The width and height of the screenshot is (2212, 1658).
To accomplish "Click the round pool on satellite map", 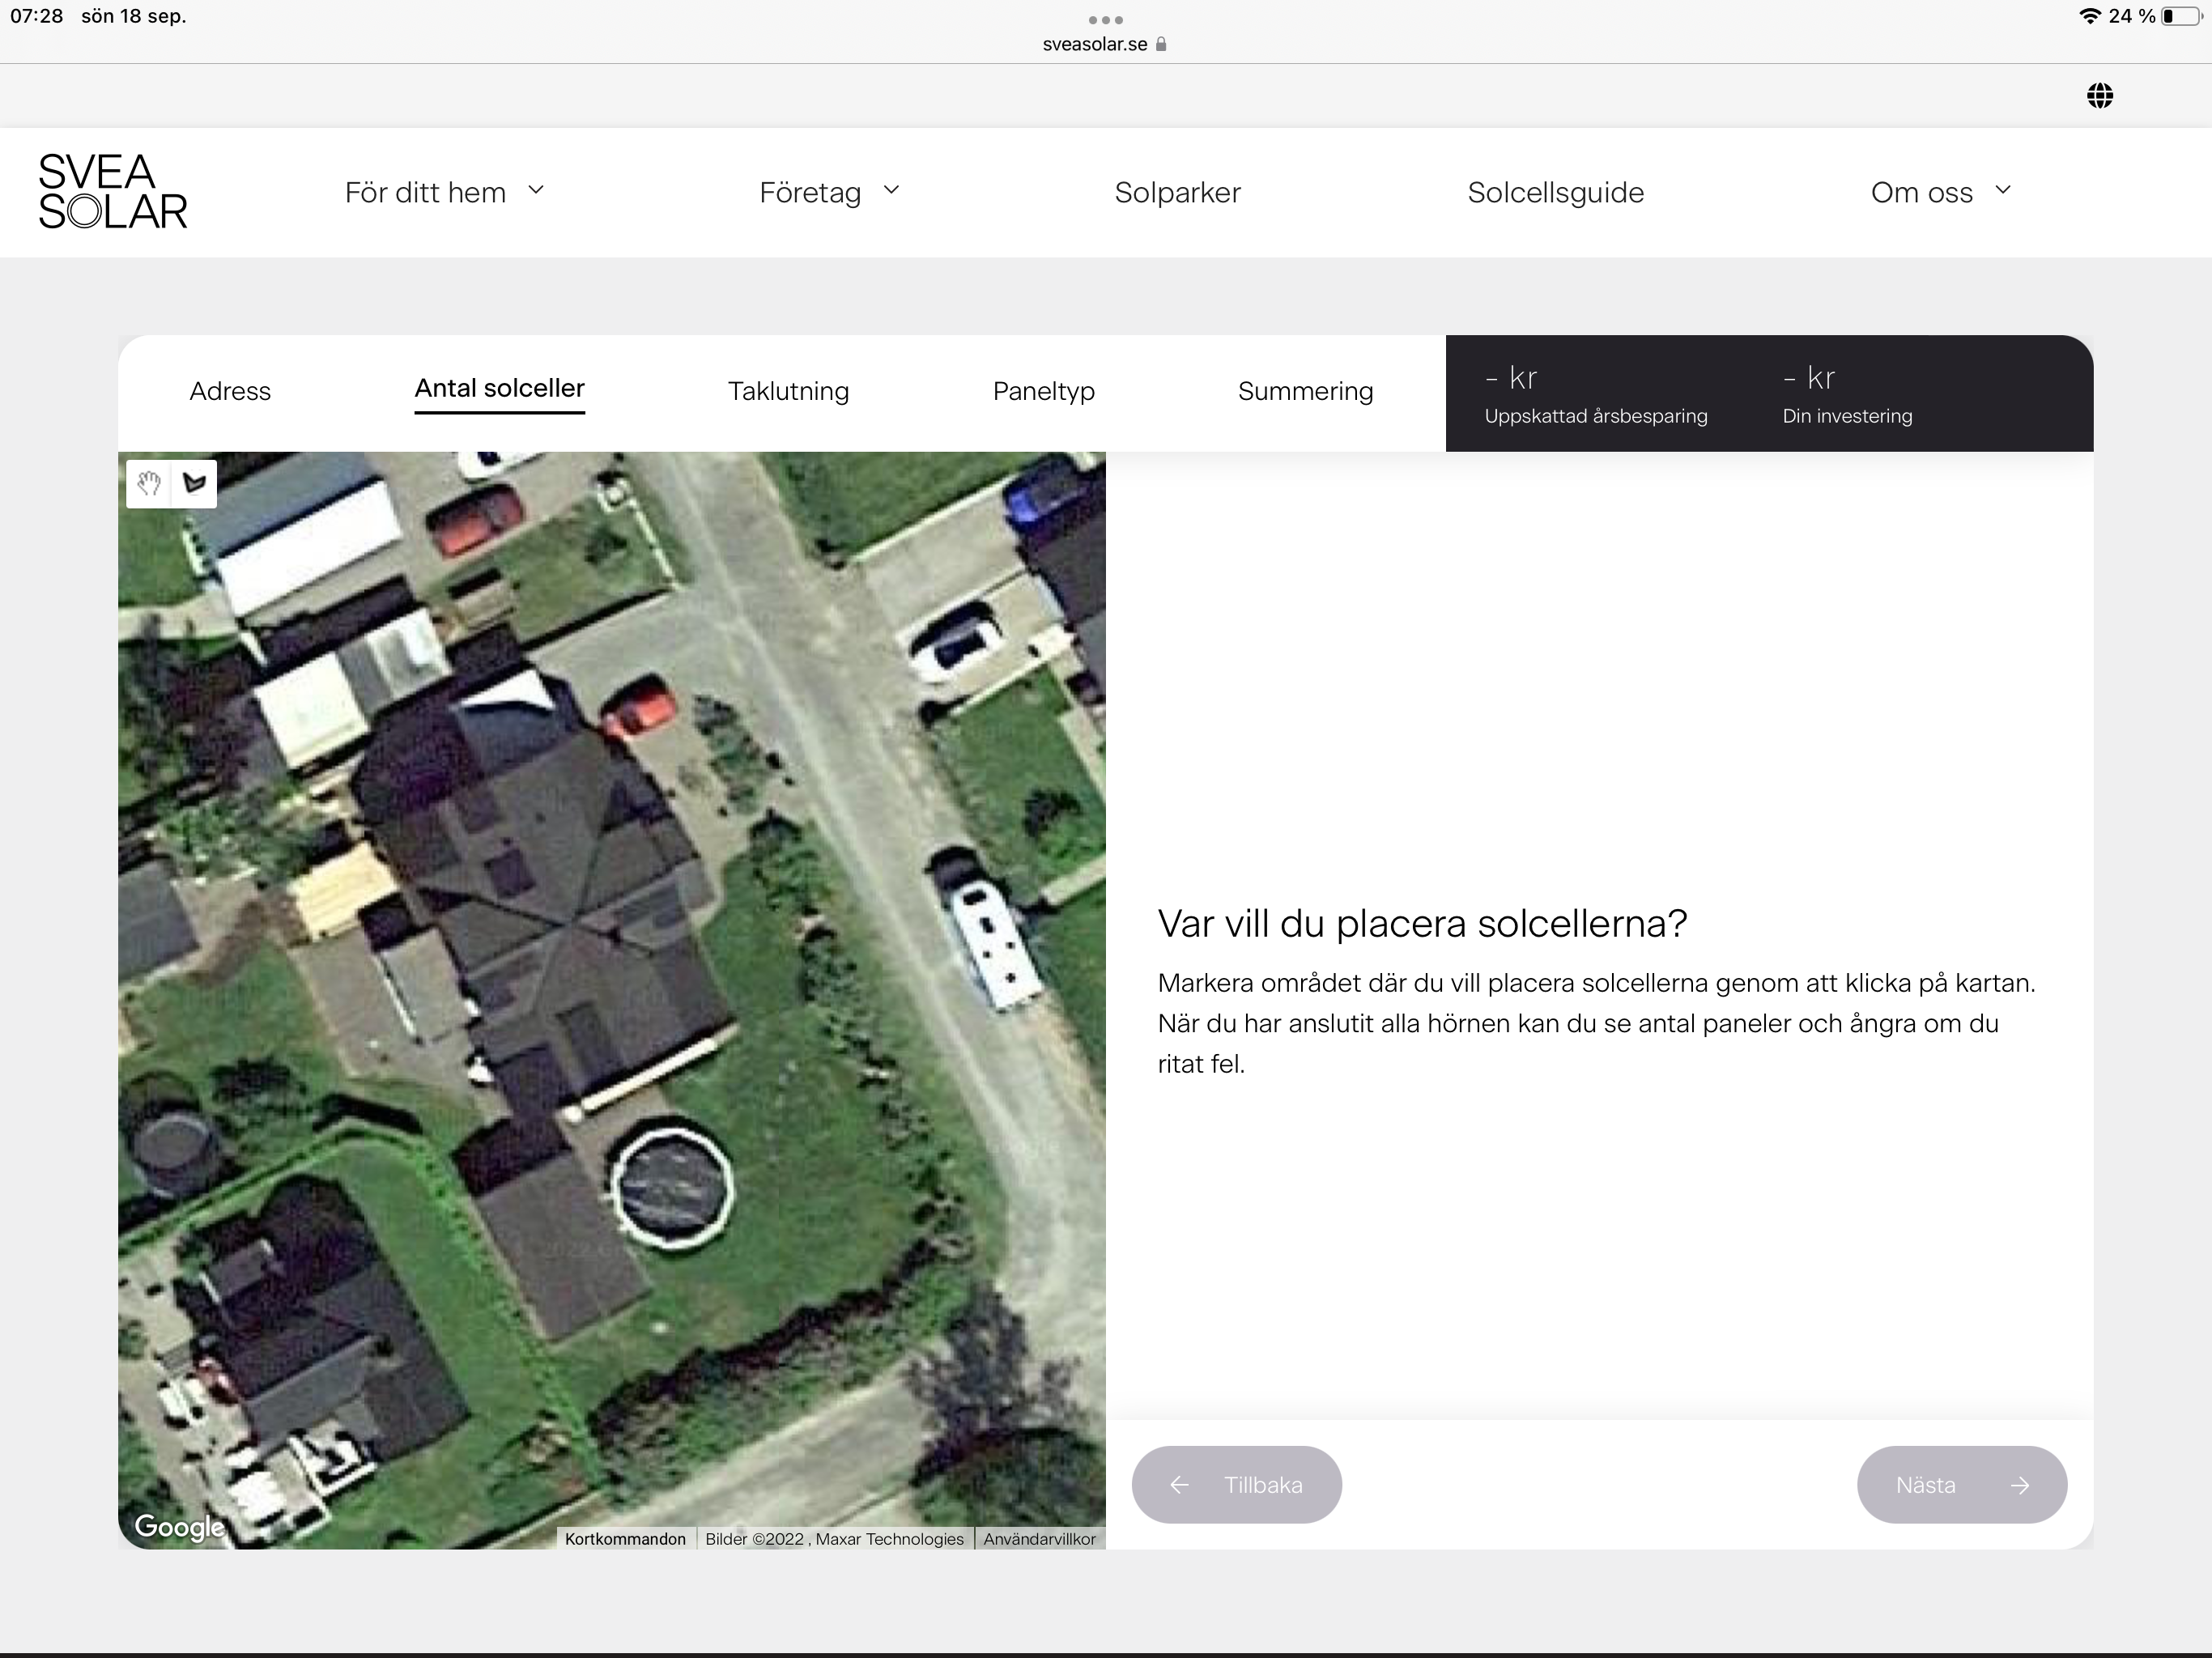I will tap(671, 1186).
